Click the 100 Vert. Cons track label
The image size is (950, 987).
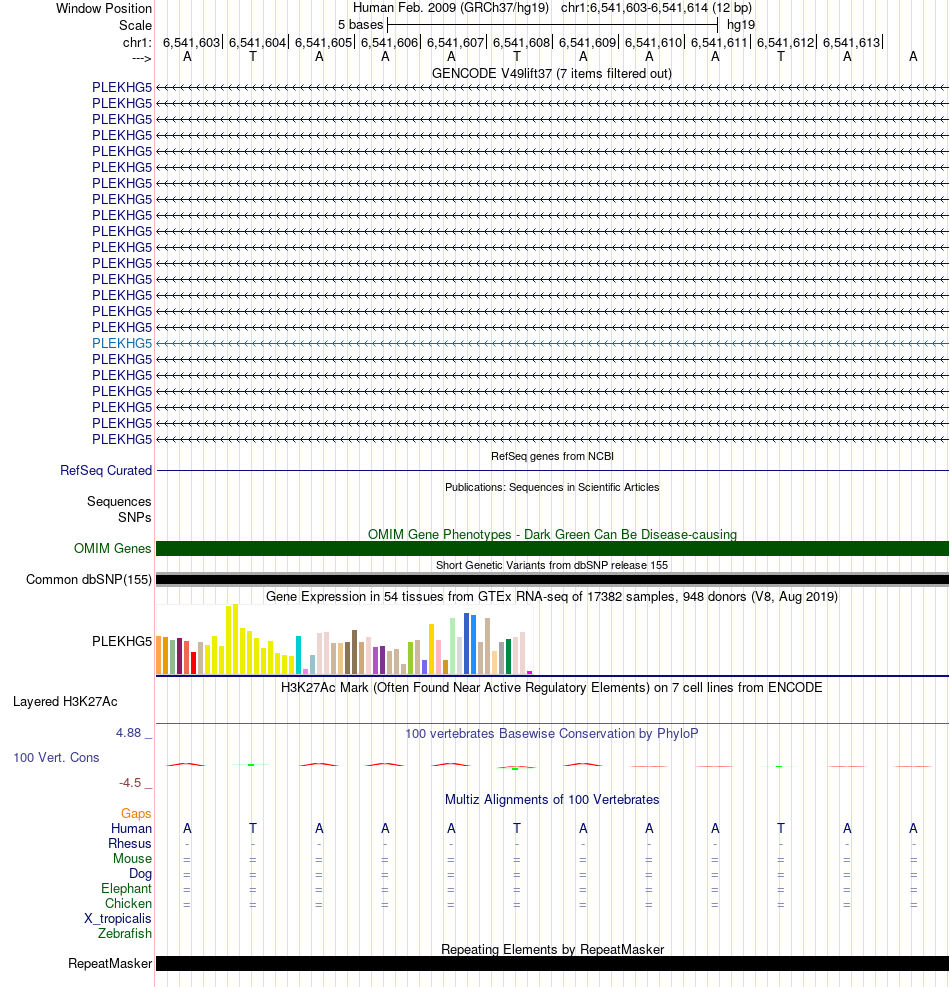tap(57, 758)
